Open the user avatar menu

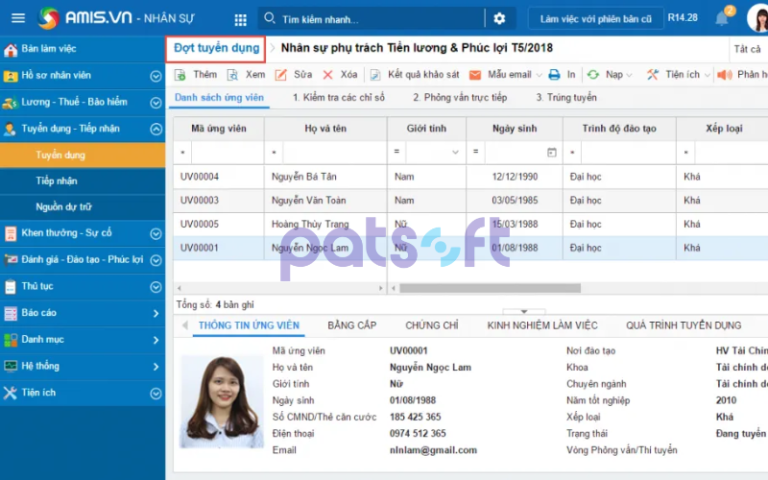[x=758, y=18]
